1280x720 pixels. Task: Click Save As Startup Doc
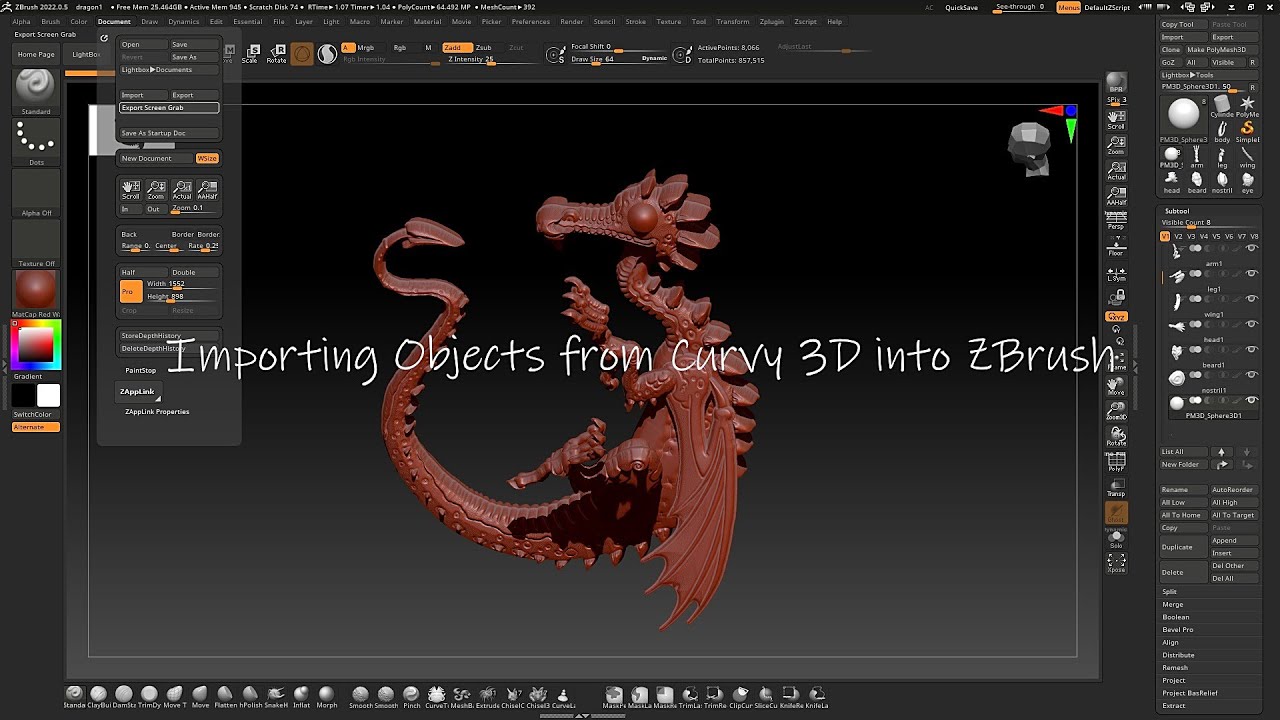[x=169, y=133]
